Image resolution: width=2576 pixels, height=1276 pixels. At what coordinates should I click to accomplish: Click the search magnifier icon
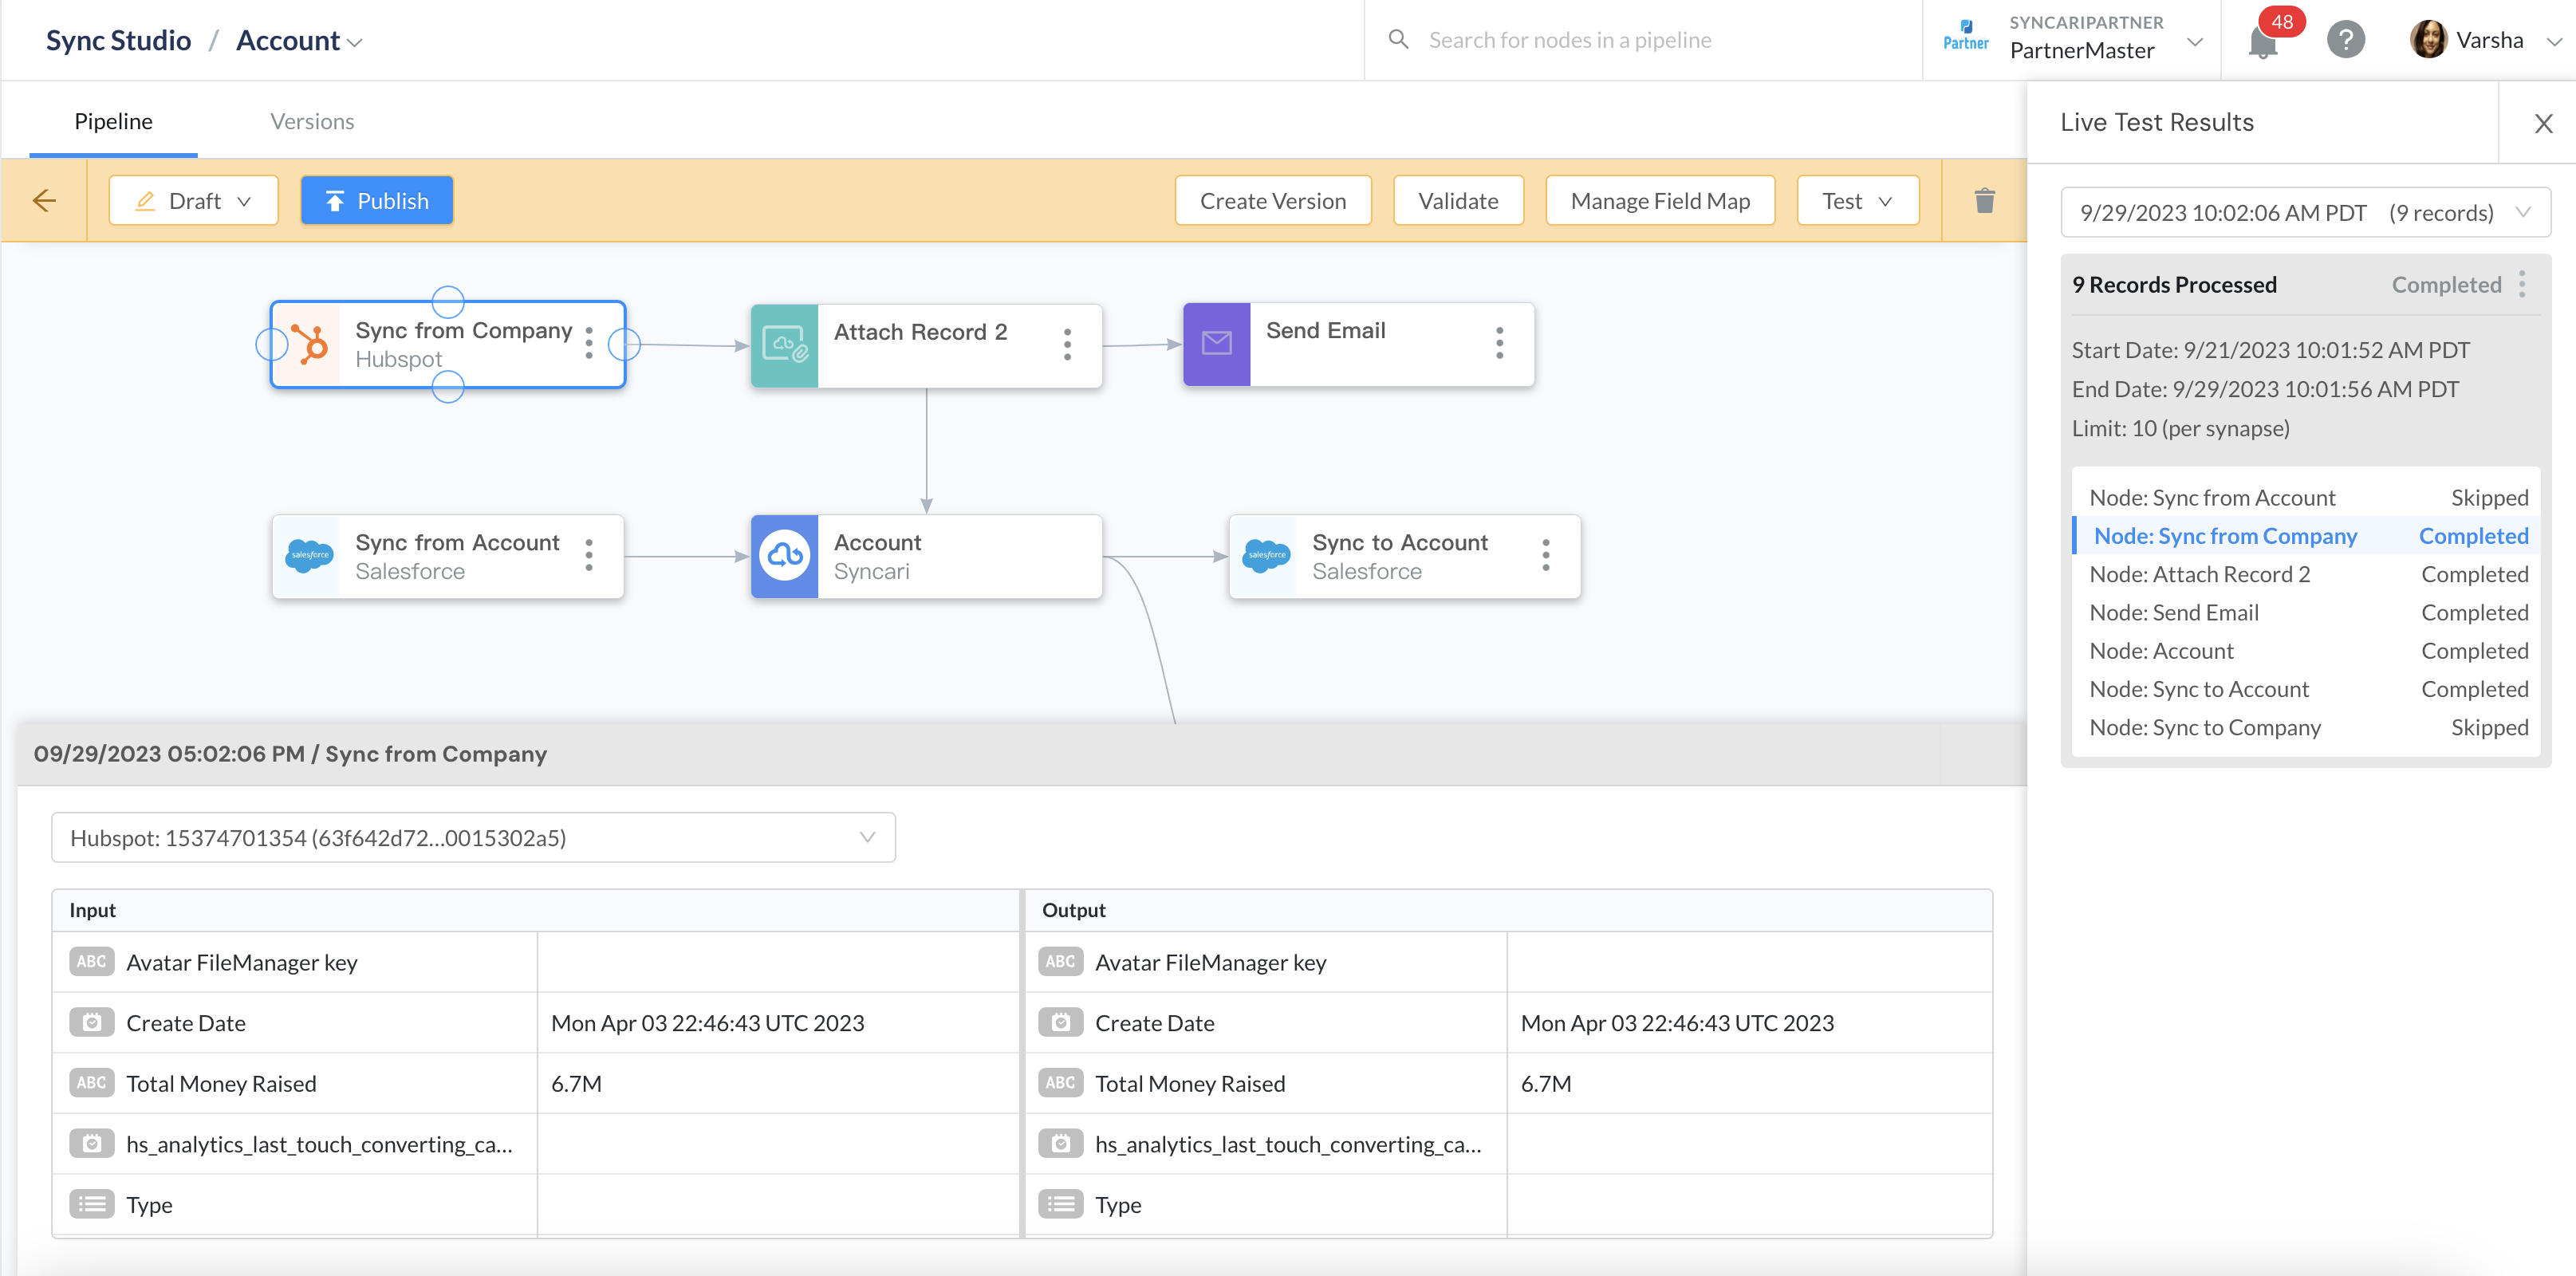click(x=1399, y=40)
